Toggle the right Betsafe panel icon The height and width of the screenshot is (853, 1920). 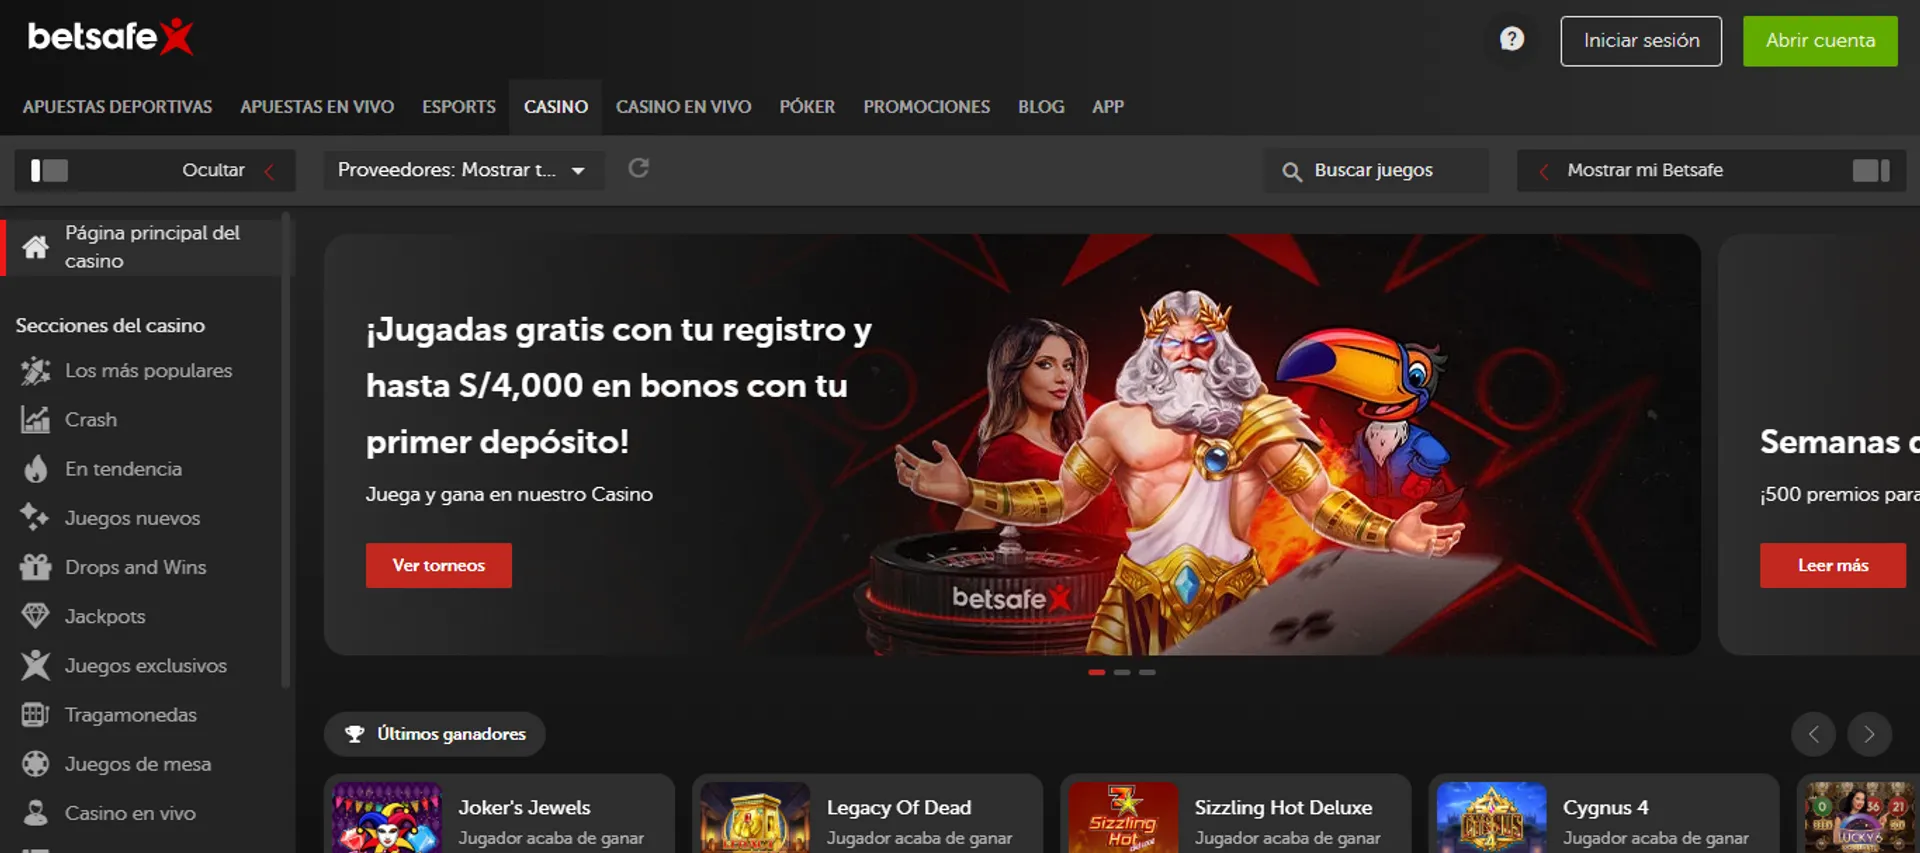tap(1871, 170)
